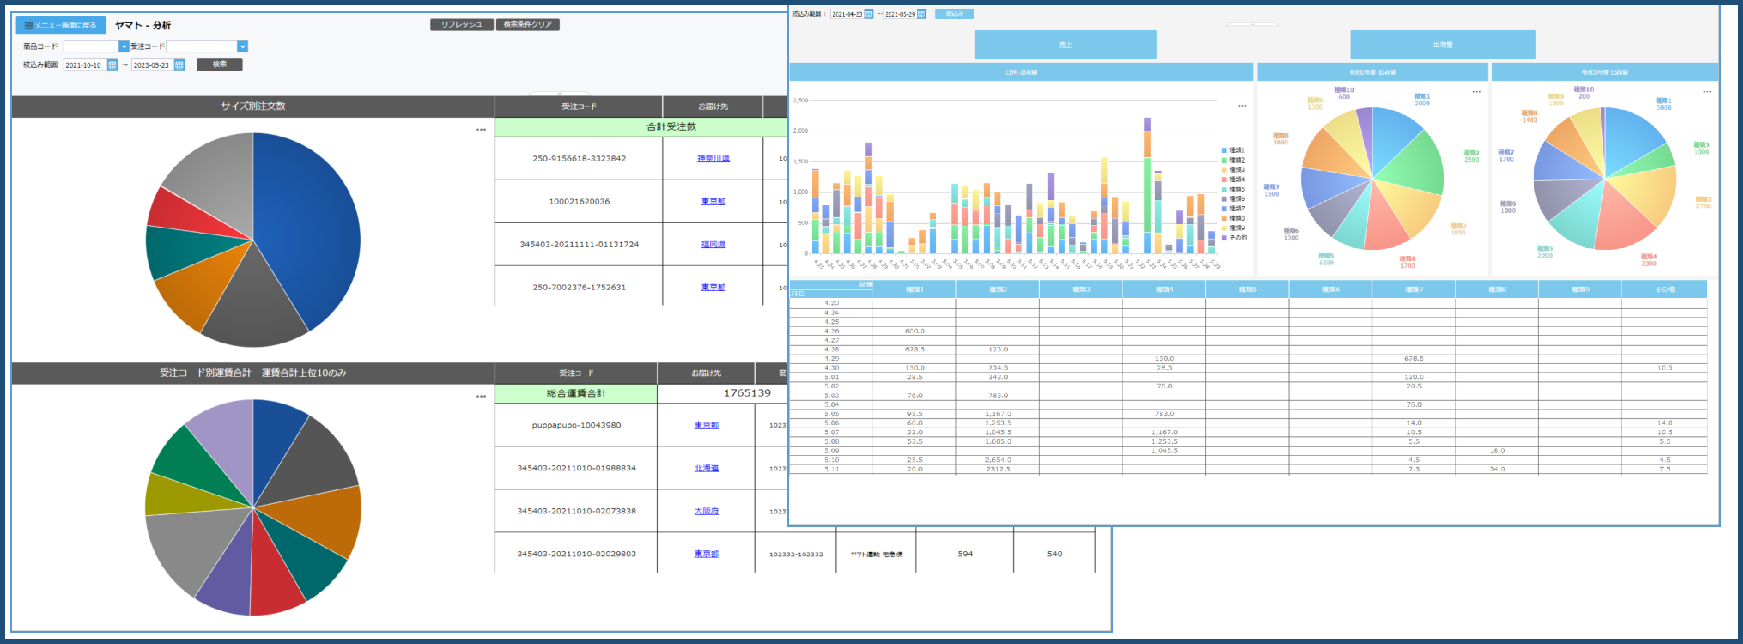Click 受注コード column header in upper table

click(578, 106)
